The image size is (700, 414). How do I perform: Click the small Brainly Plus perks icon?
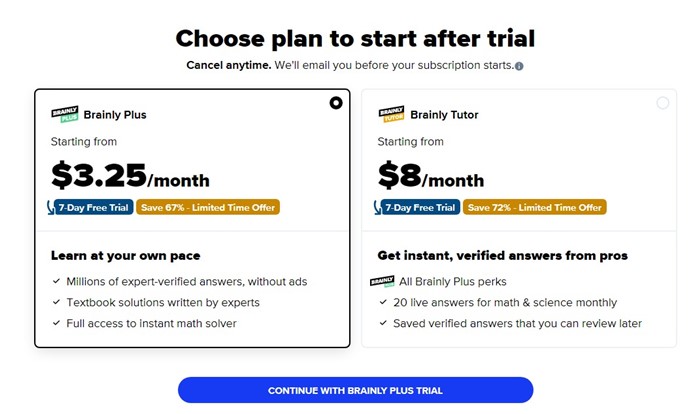(x=381, y=282)
